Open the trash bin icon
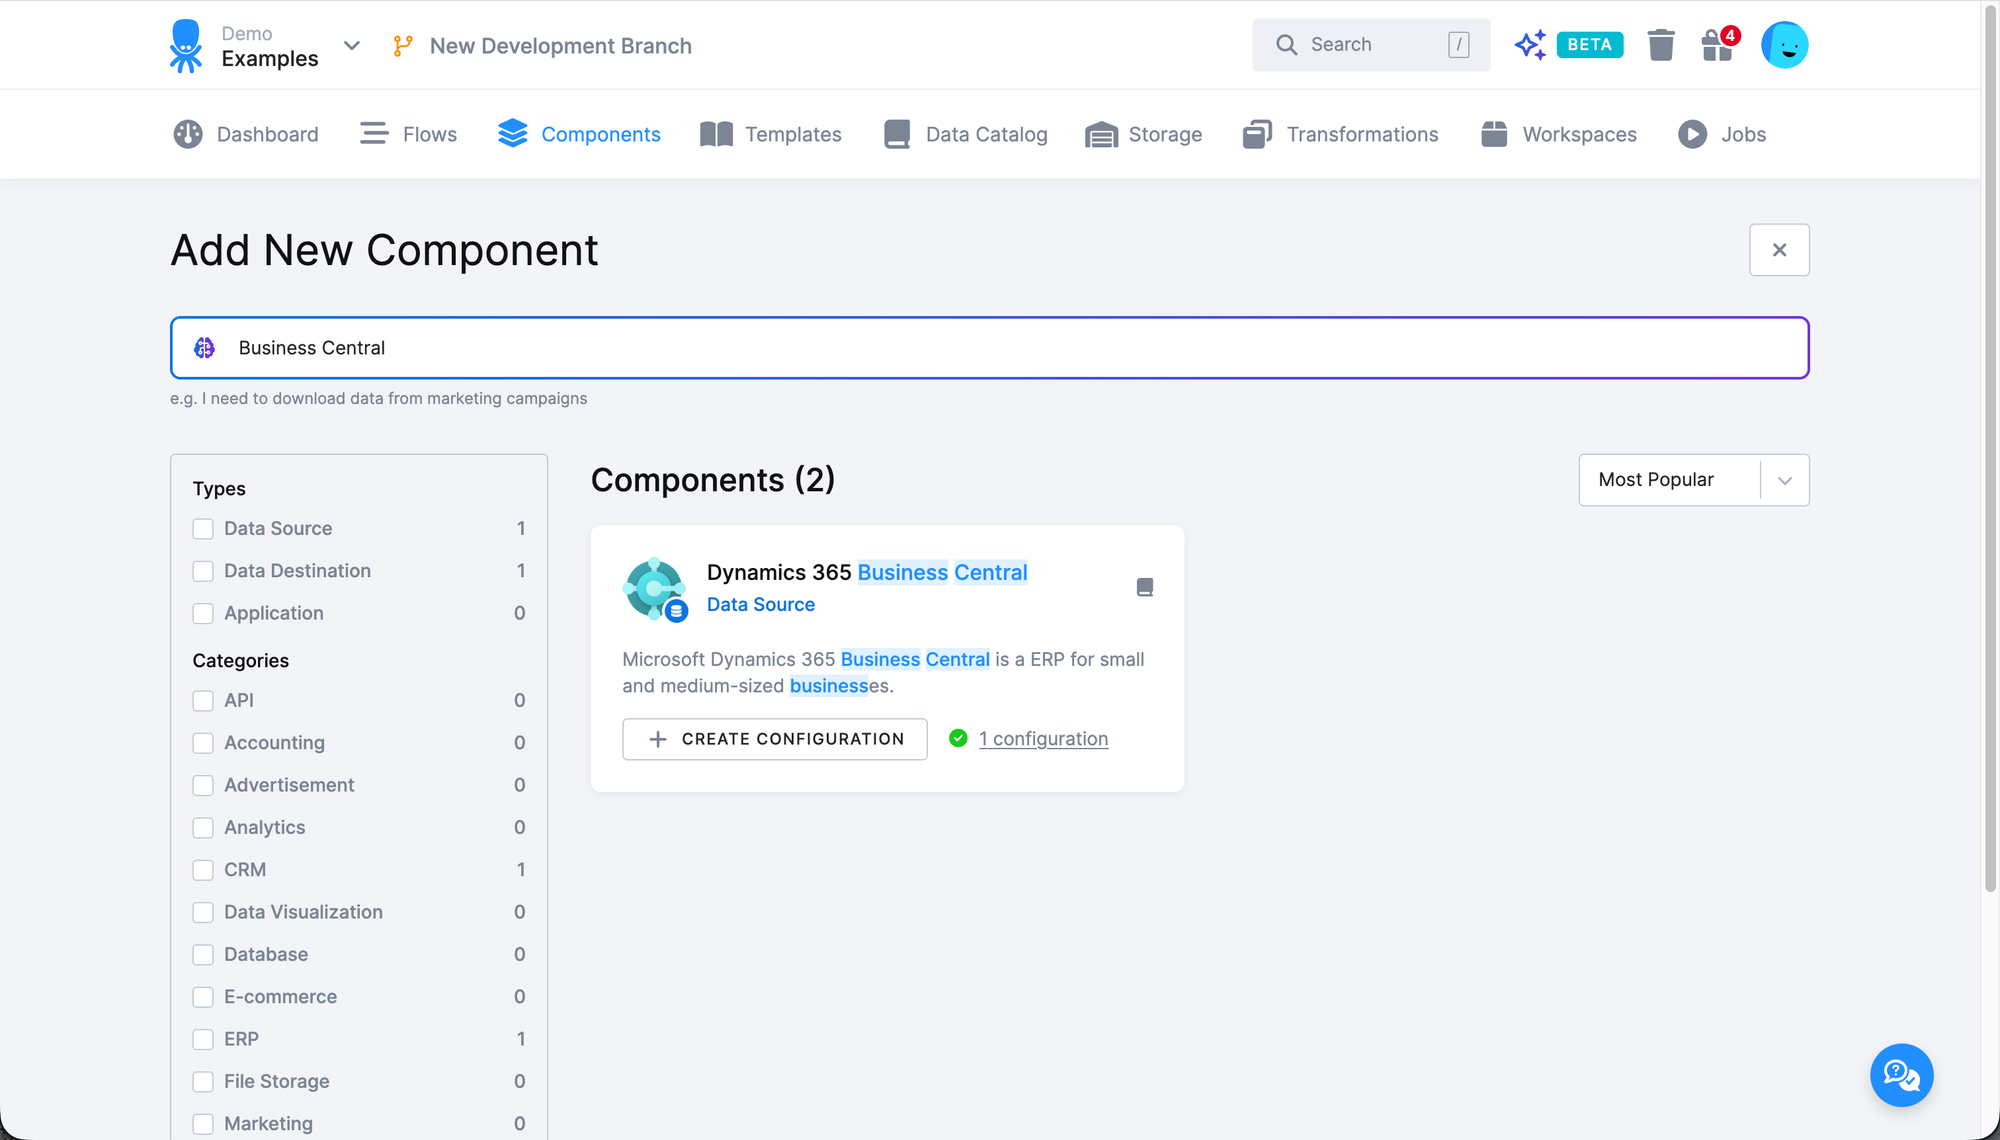Viewport: 2000px width, 1140px height. (x=1660, y=45)
